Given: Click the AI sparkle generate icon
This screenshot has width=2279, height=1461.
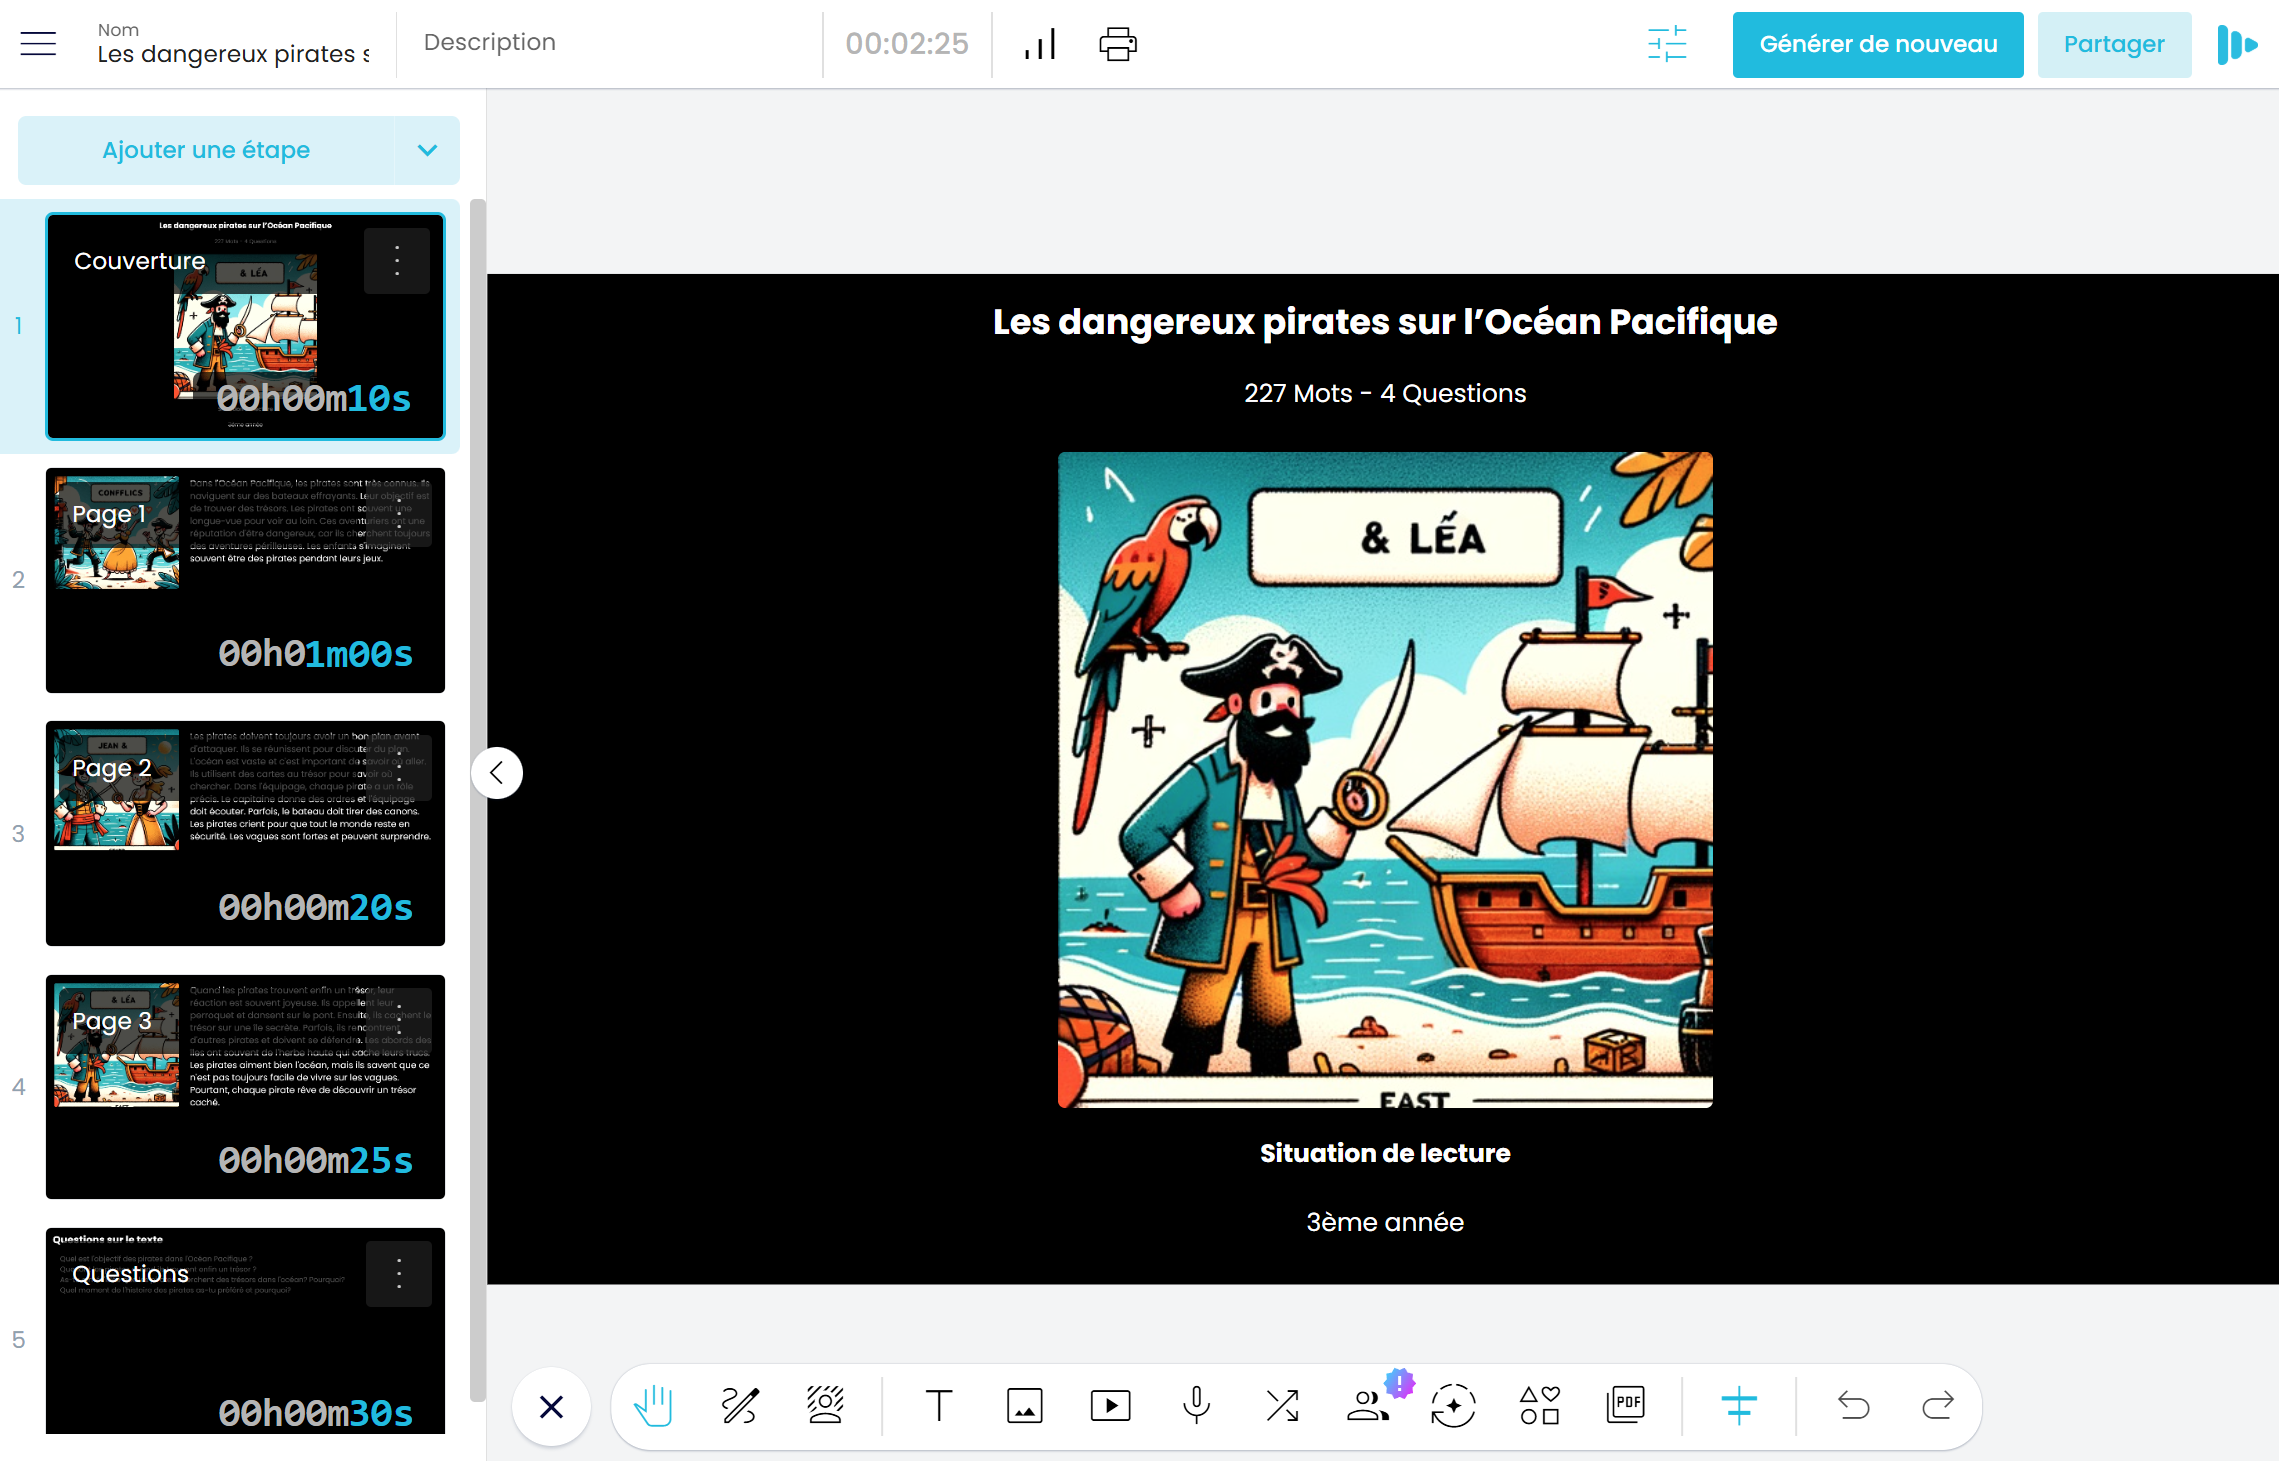Looking at the screenshot, I should [x=1454, y=1406].
